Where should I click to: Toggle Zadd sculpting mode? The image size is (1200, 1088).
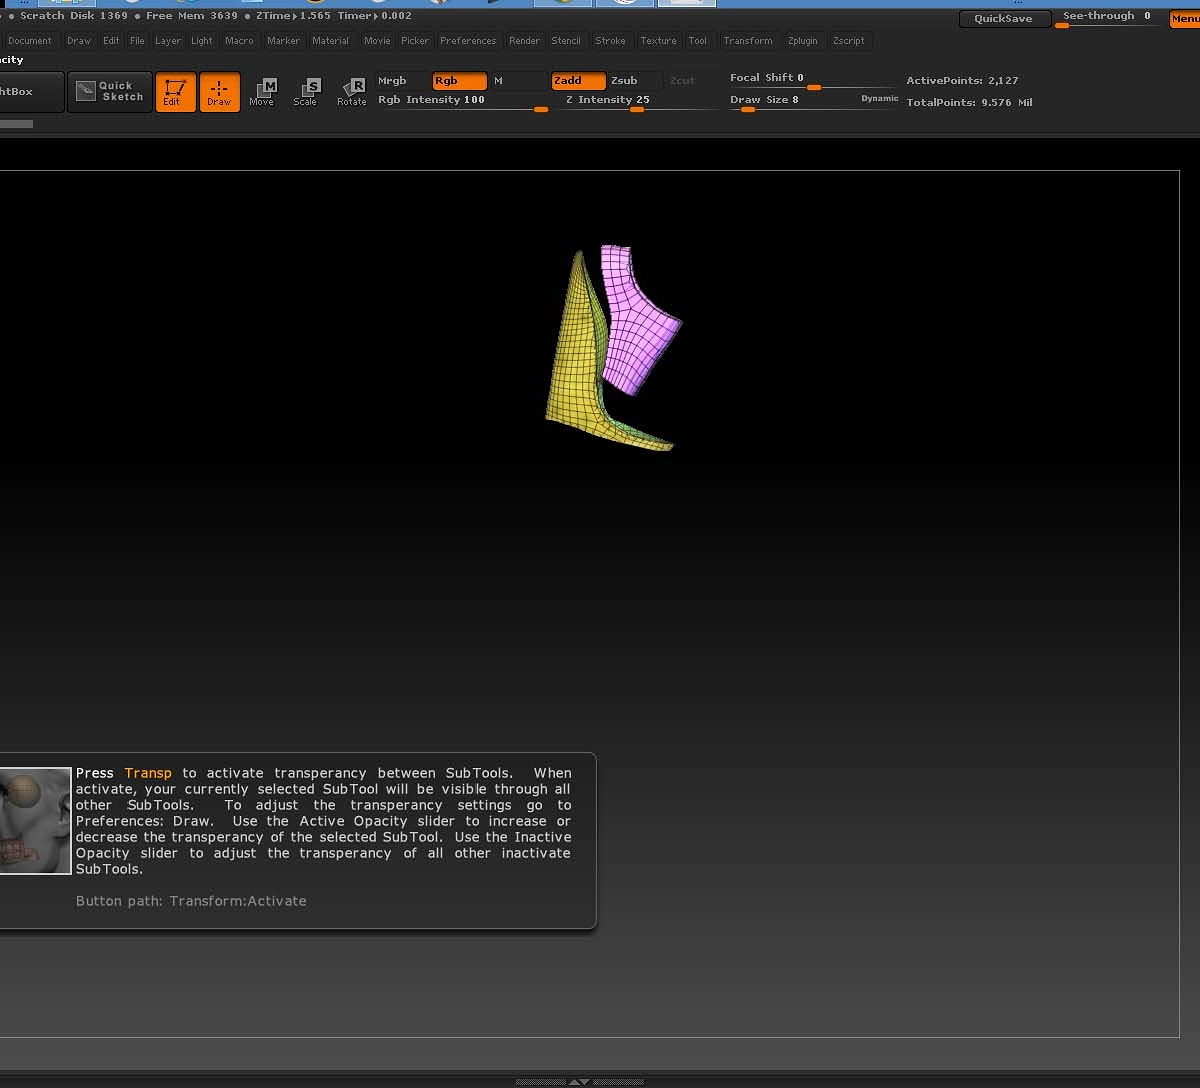578,81
